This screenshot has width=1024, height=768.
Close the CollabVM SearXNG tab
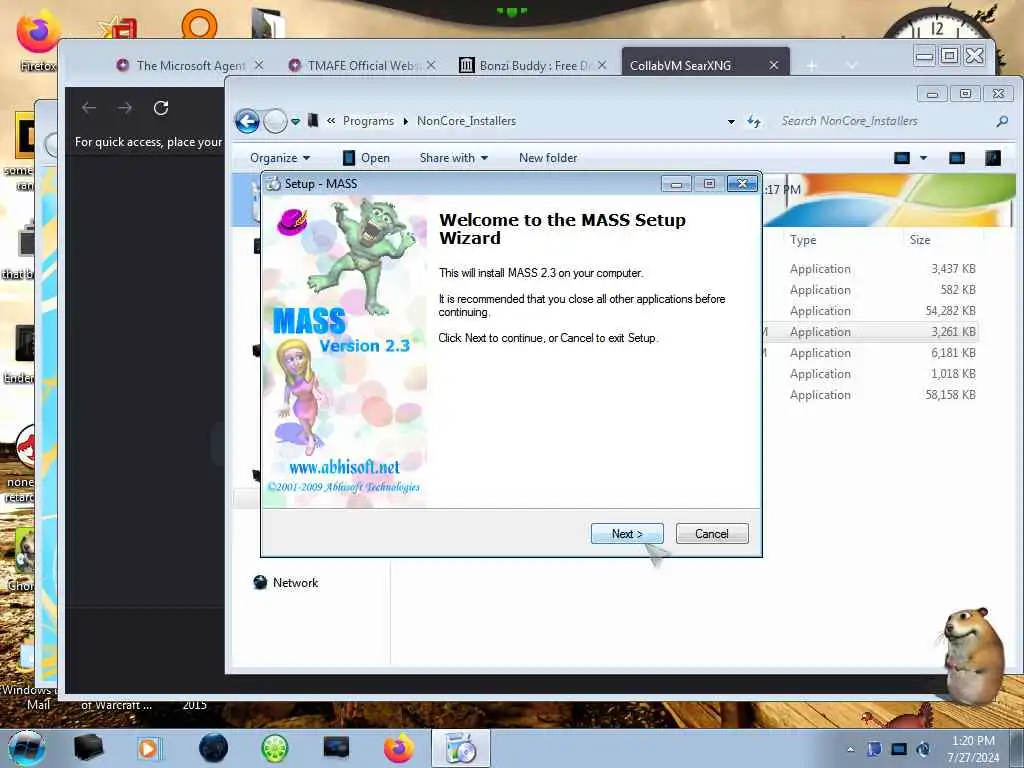pos(774,65)
